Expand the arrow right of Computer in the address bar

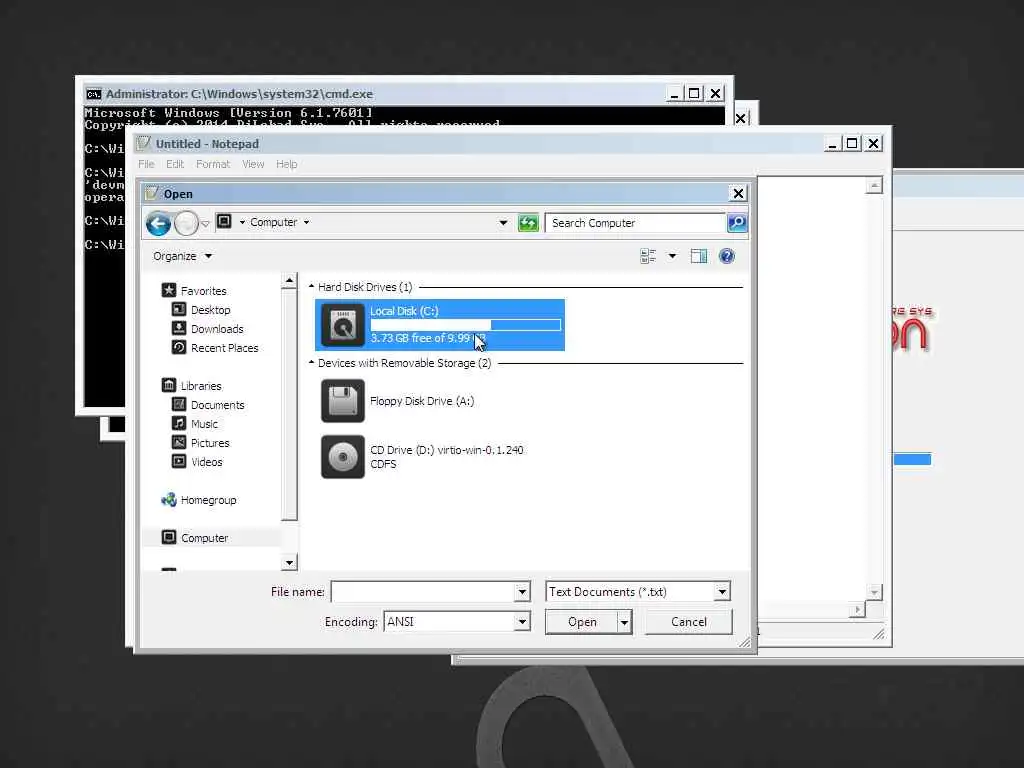(306, 223)
